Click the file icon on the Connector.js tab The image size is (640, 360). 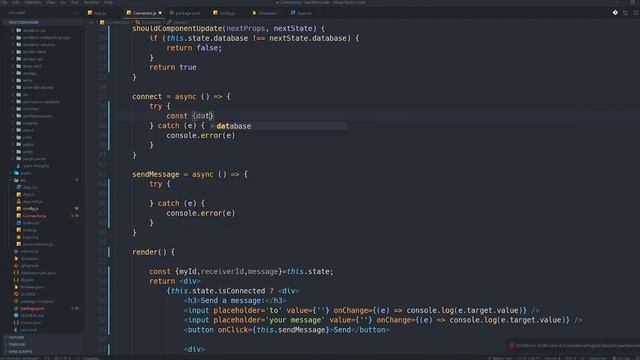(x=129, y=13)
